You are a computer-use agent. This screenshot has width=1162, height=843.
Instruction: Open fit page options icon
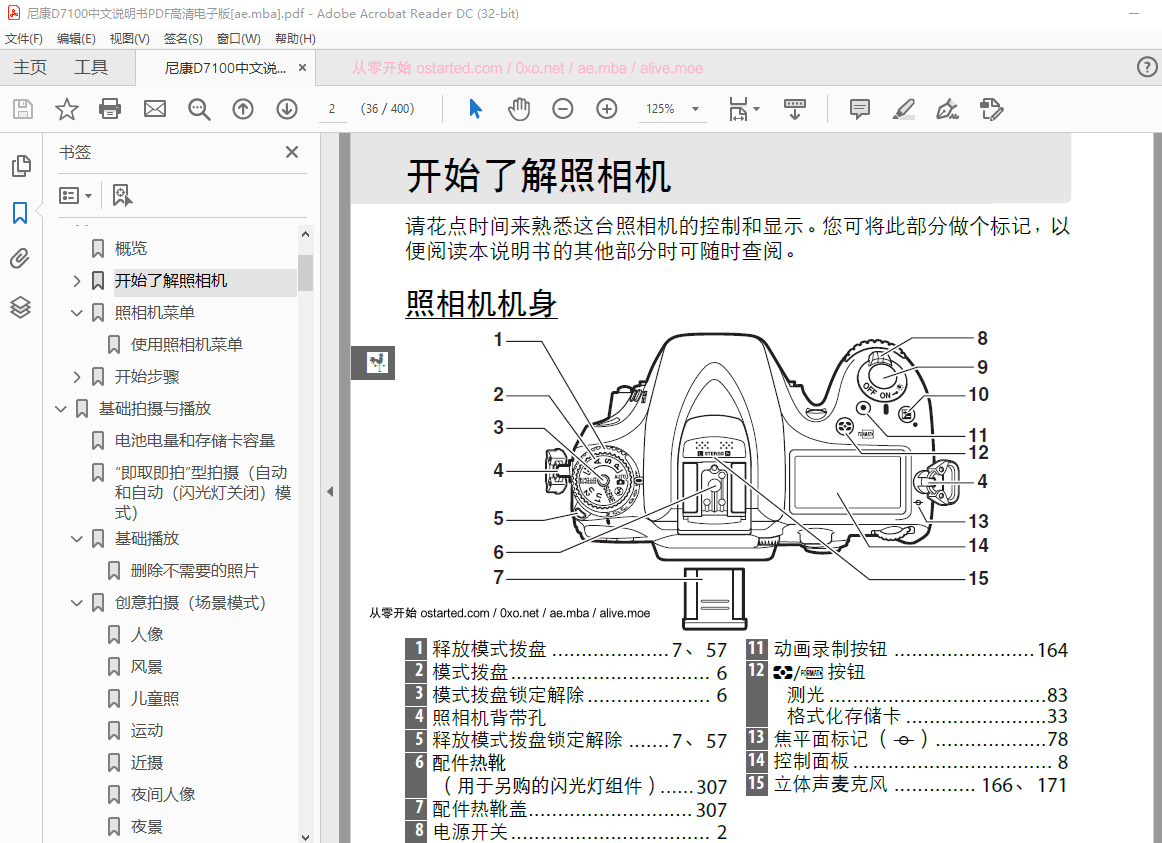click(x=743, y=110)
